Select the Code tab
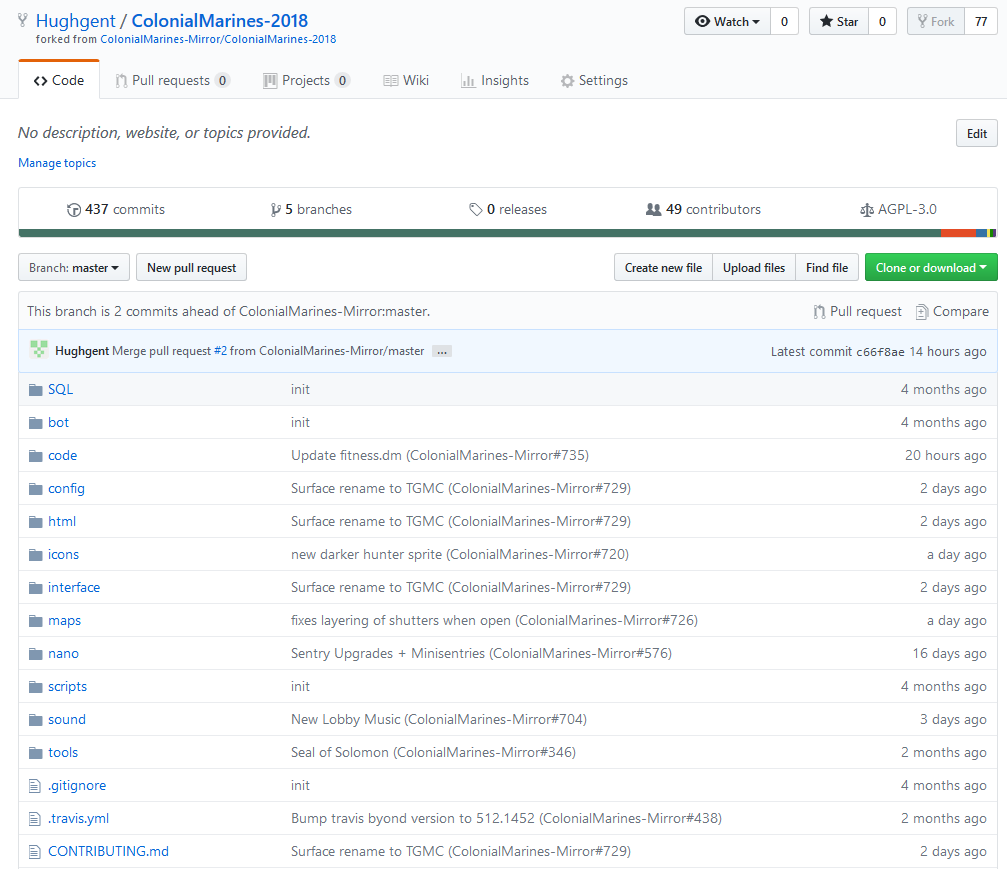 click(59, 81)
